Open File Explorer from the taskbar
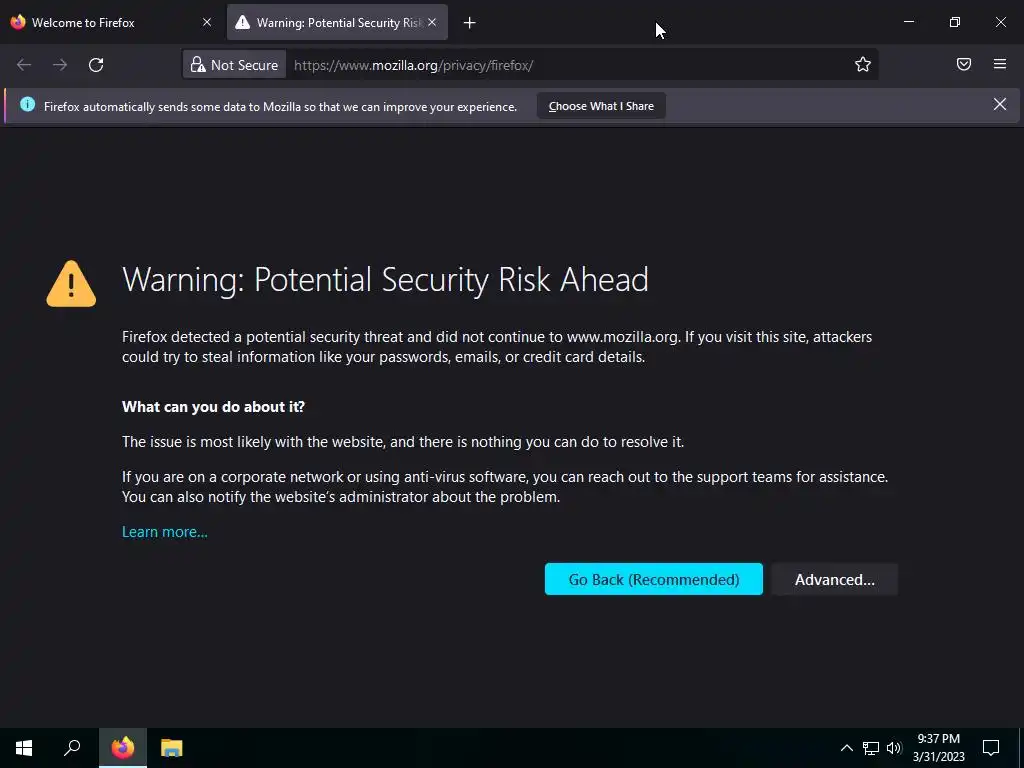Viewport: 1024px width, 768px height. 171,748
